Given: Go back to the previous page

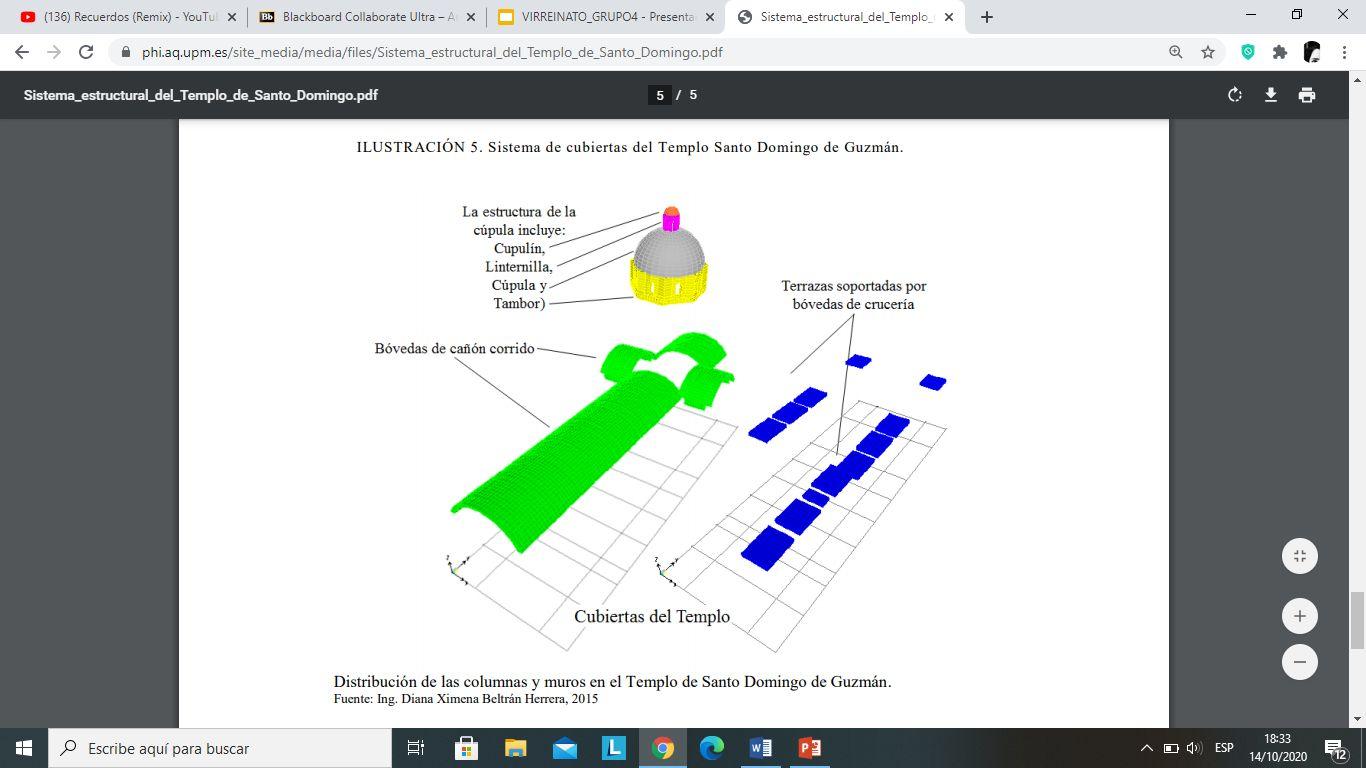Looking at the screenshot, I should click(x=22, y=52).
